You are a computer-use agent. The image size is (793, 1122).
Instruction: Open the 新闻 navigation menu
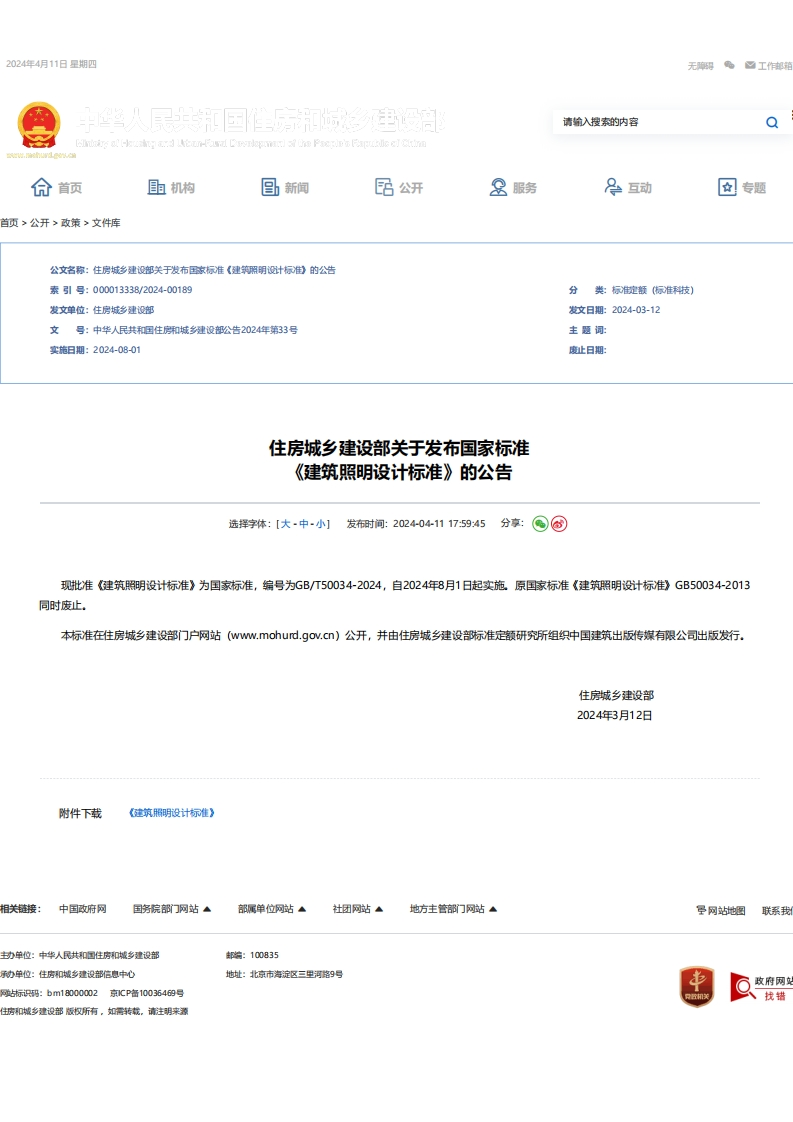point(285,188)
